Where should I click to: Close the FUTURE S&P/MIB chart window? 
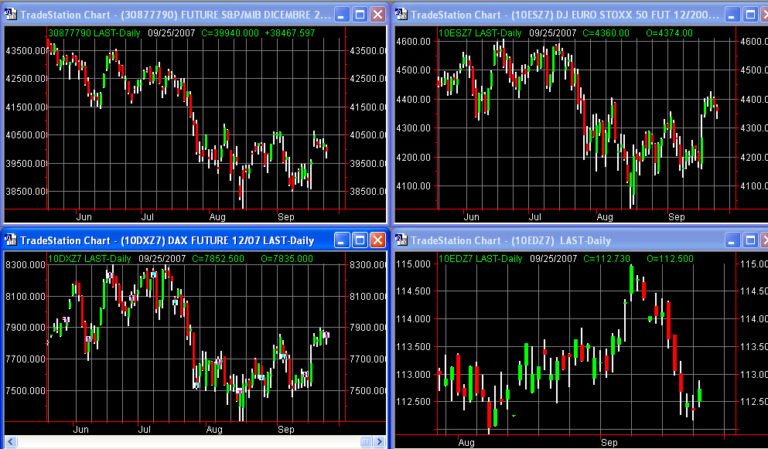[x=377, y=15]
